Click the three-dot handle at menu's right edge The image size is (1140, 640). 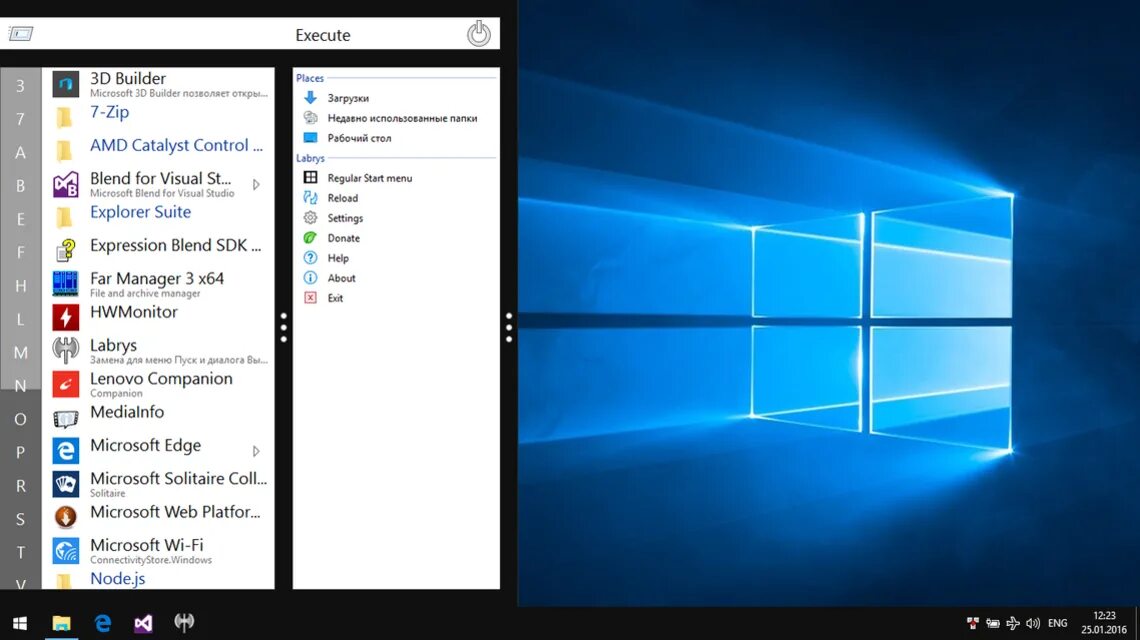click(x=509, y=327)
